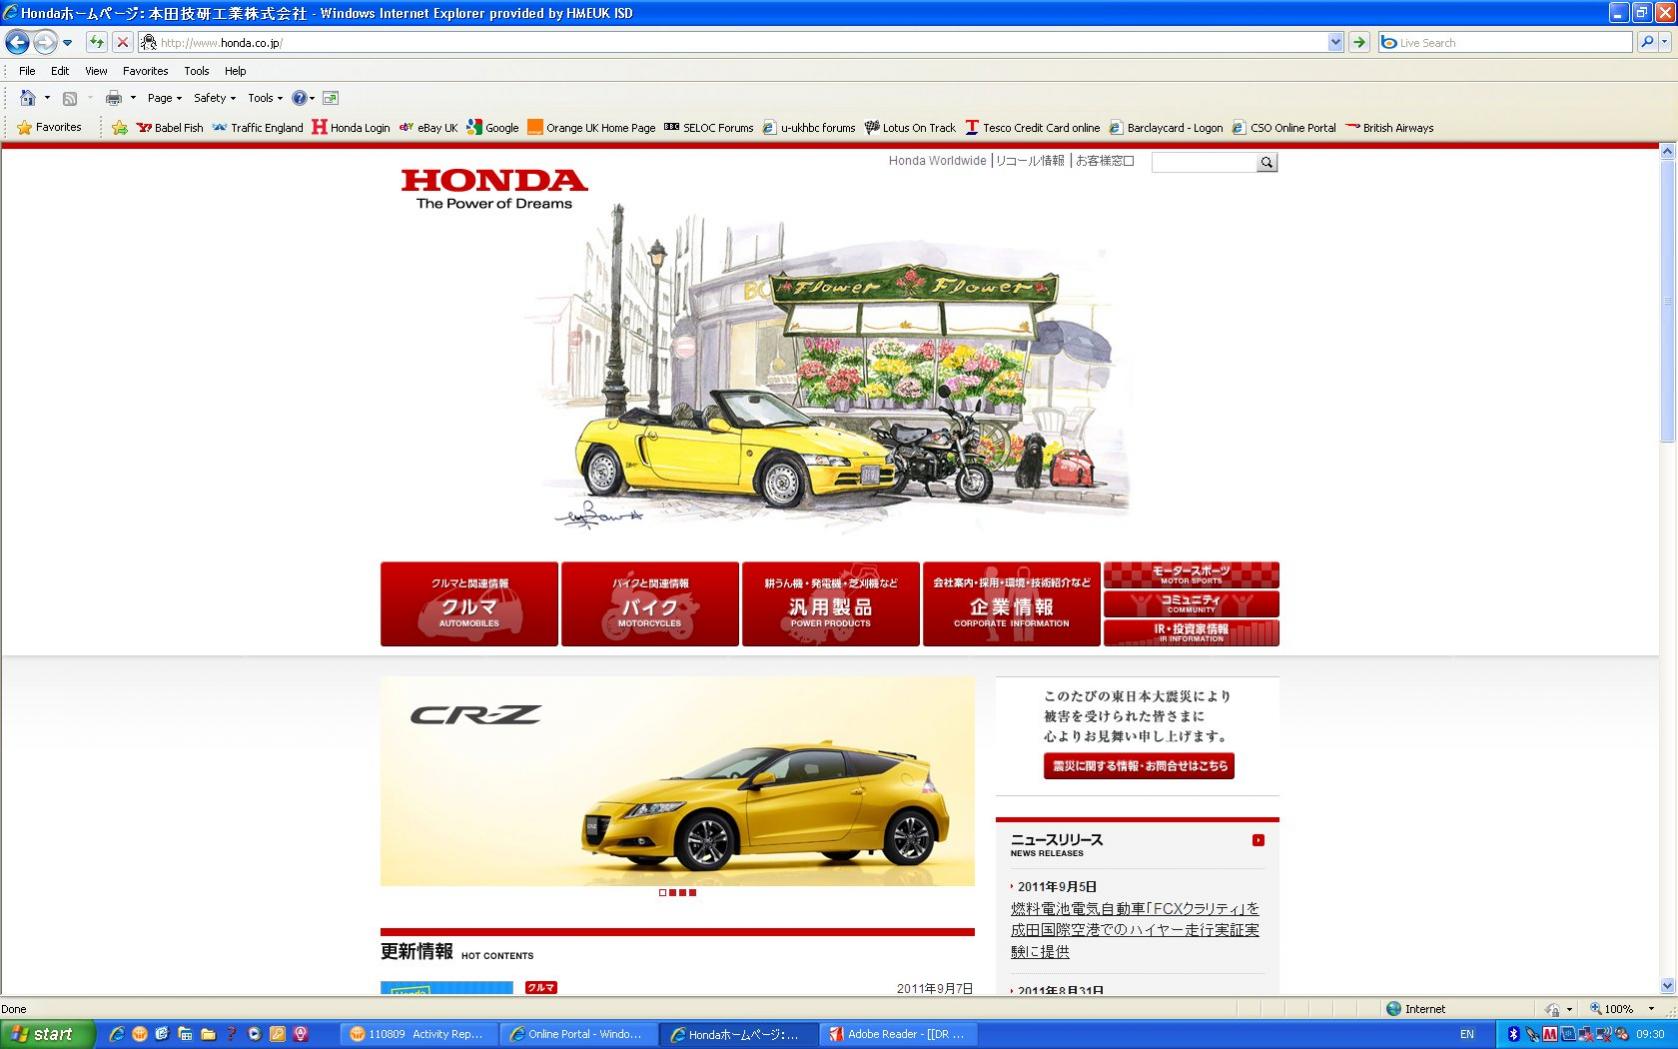Click the address bar URL field
The image size is (1678, 1049).
[x=733, y=42]
